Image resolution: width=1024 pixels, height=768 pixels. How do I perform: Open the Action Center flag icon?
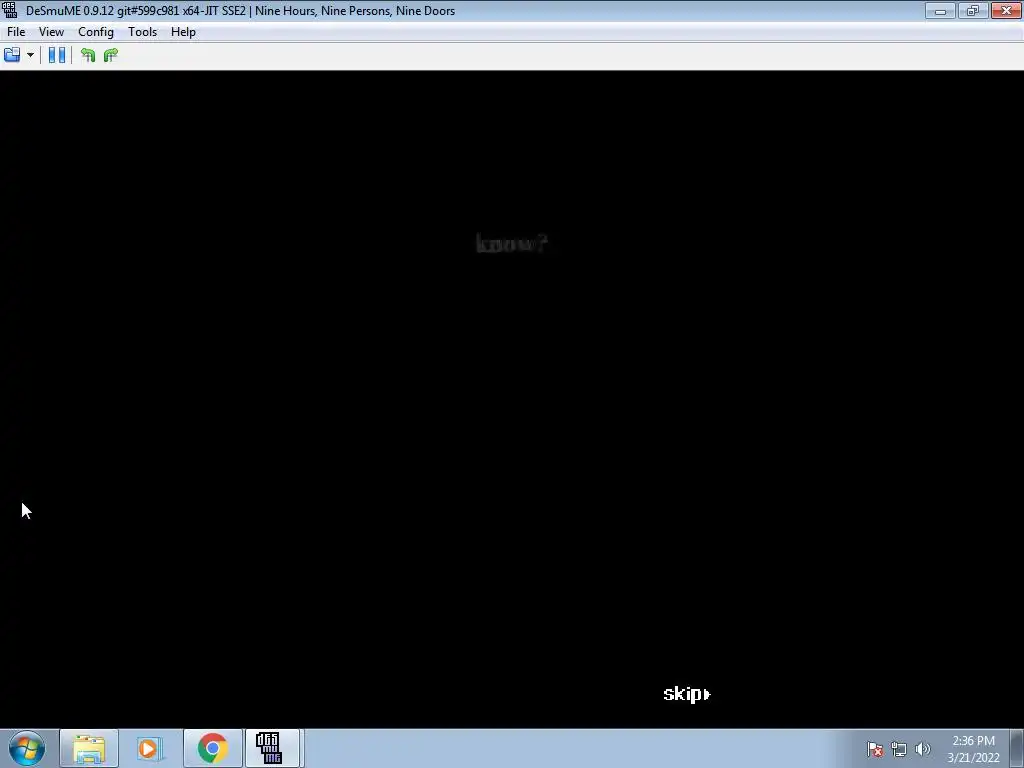(875, 749)
